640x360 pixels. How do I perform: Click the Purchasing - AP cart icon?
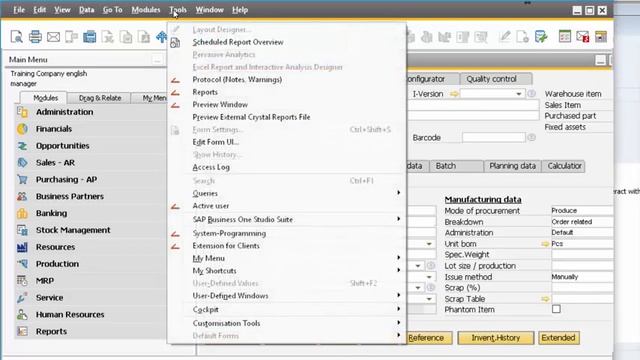coord(22,180)
